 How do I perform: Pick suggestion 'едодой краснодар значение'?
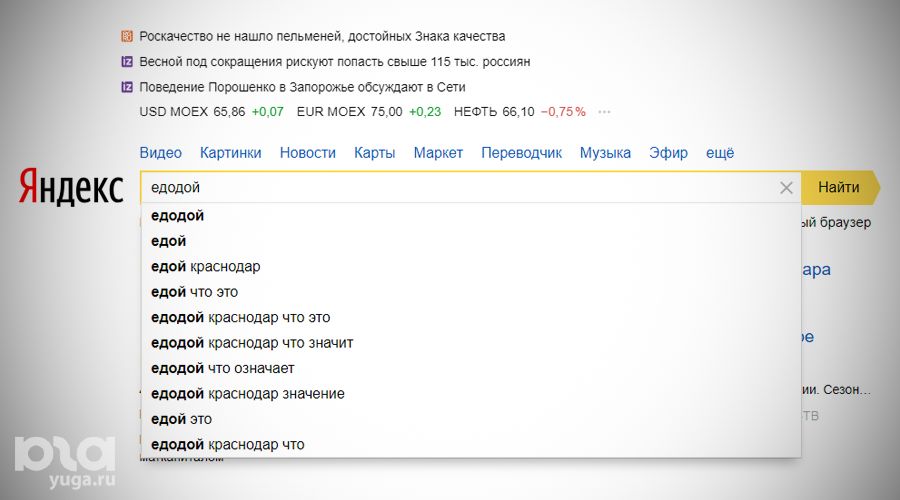[x=247, y=393]
